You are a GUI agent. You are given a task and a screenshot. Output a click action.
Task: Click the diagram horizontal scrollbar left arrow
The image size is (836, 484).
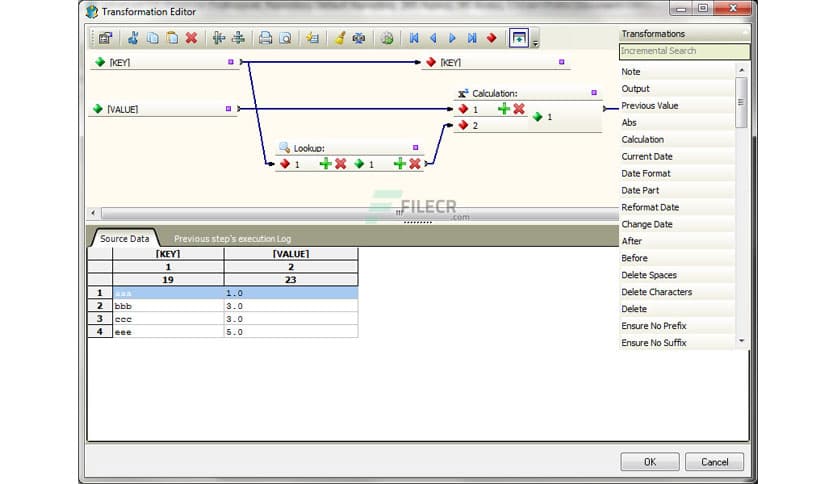click(x=93, y=213)
